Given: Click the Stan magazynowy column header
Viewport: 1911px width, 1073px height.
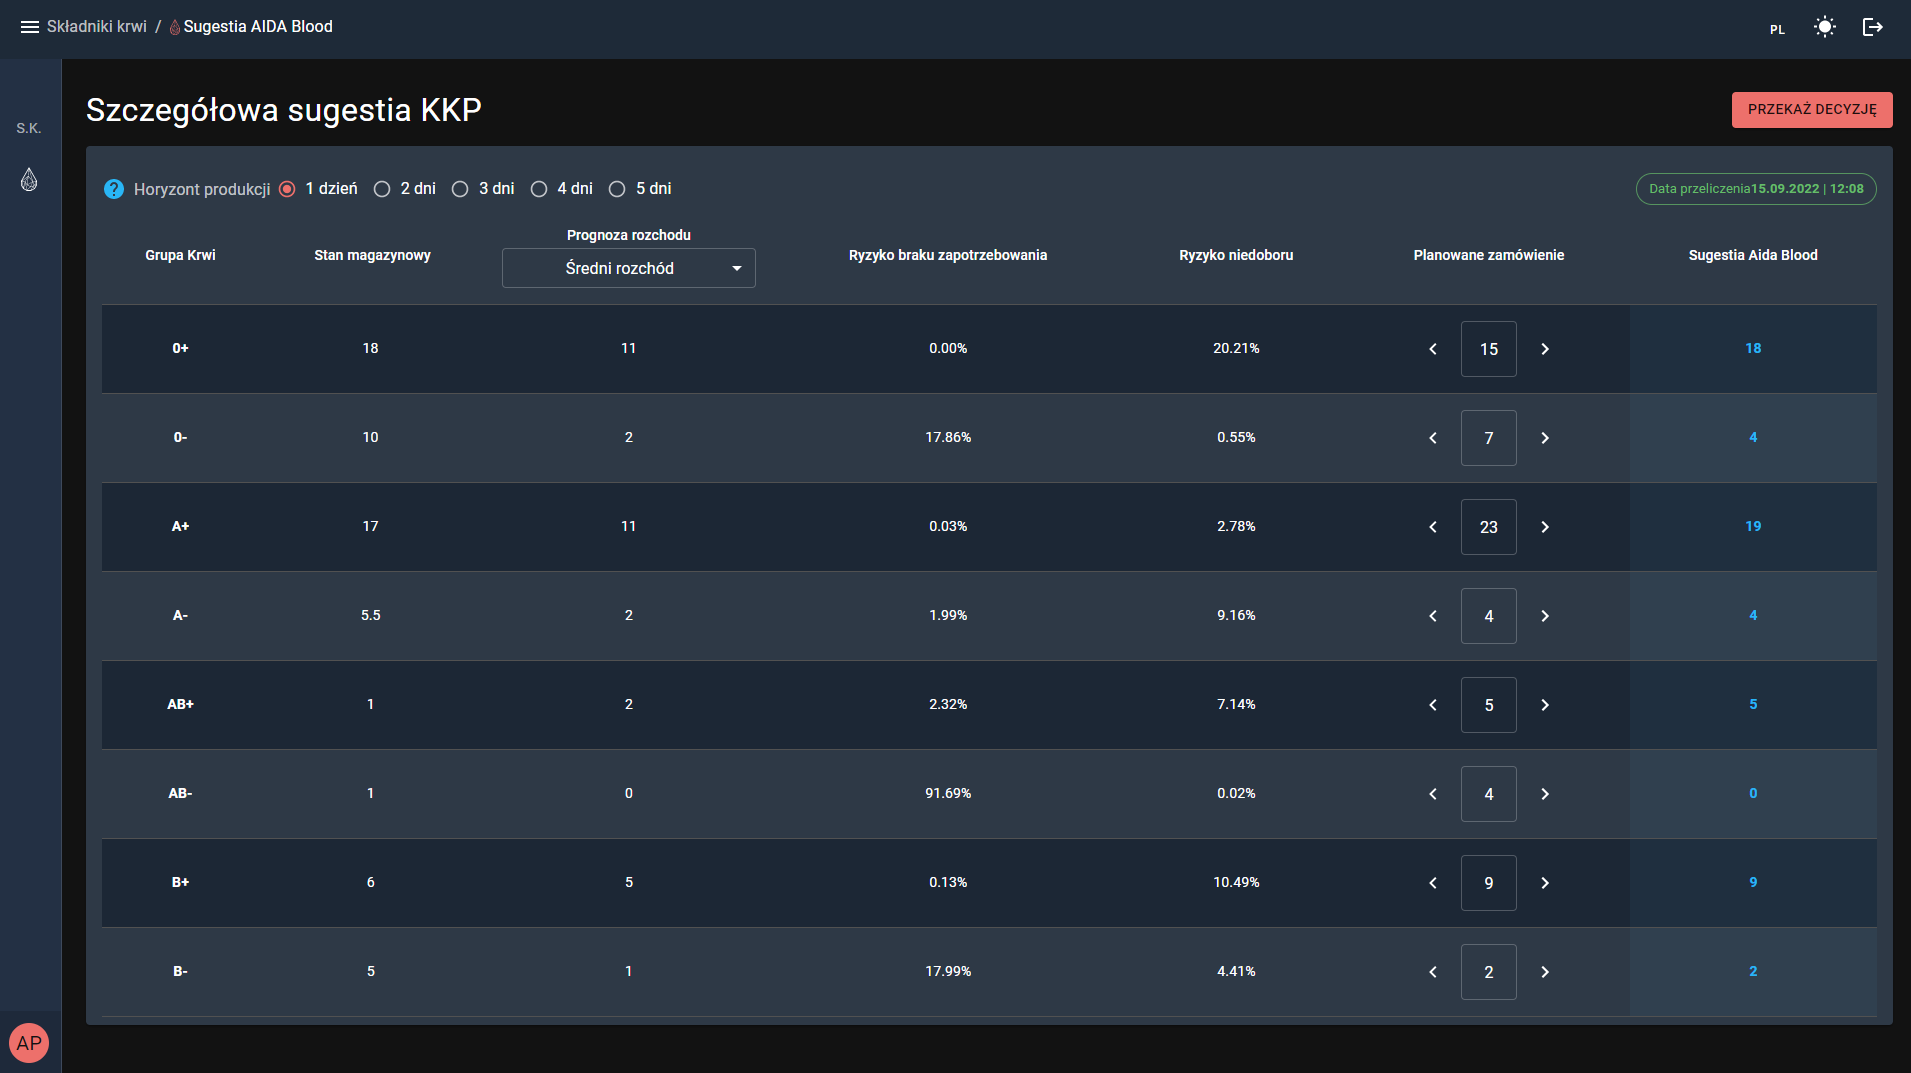Looking at the screenshot, I should click(x=372, y=255).
